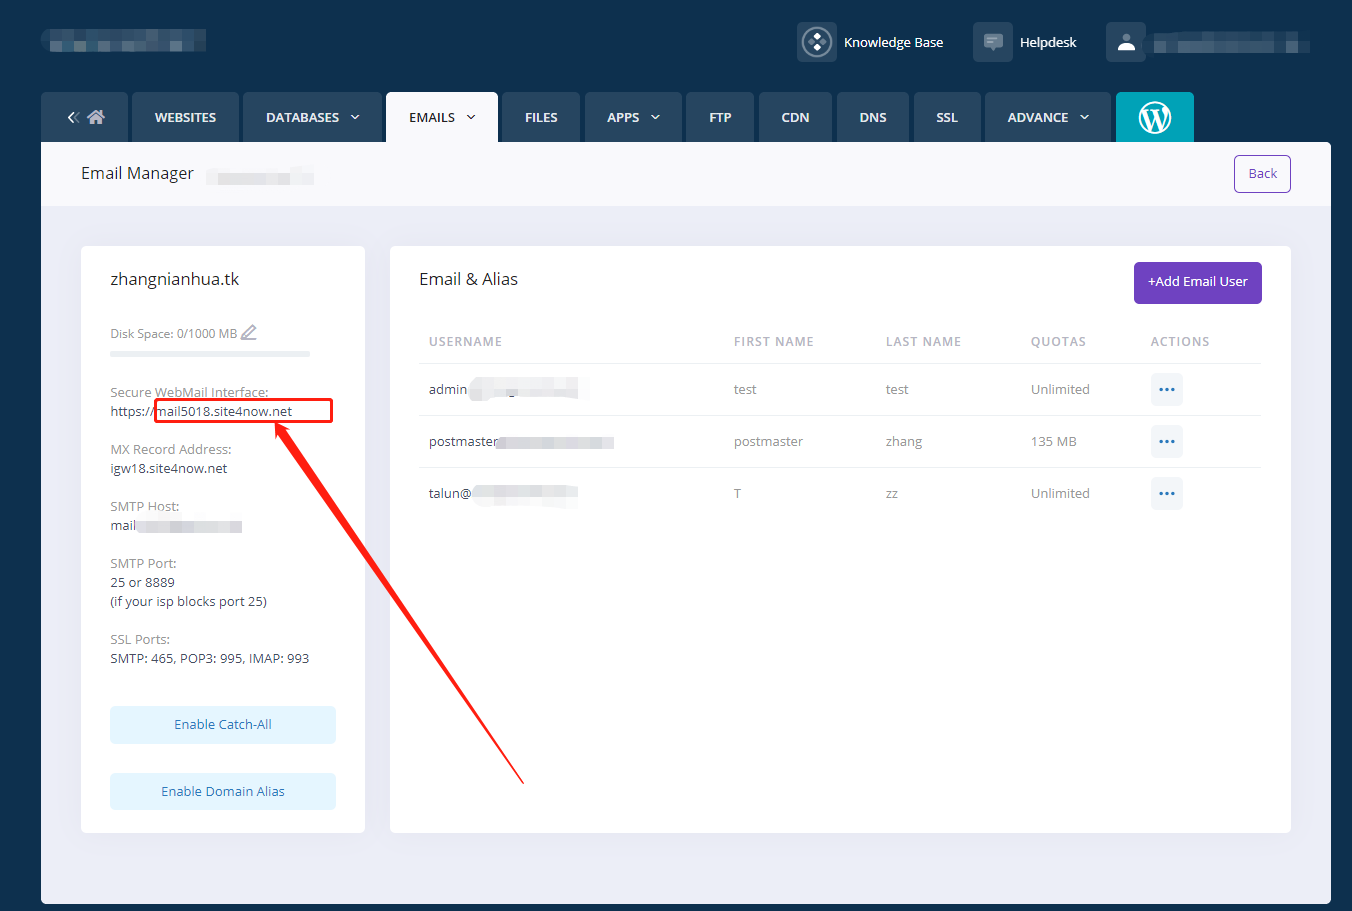Click the user account avatar icon
The image size is (1352, 911).
[1126, 42]
